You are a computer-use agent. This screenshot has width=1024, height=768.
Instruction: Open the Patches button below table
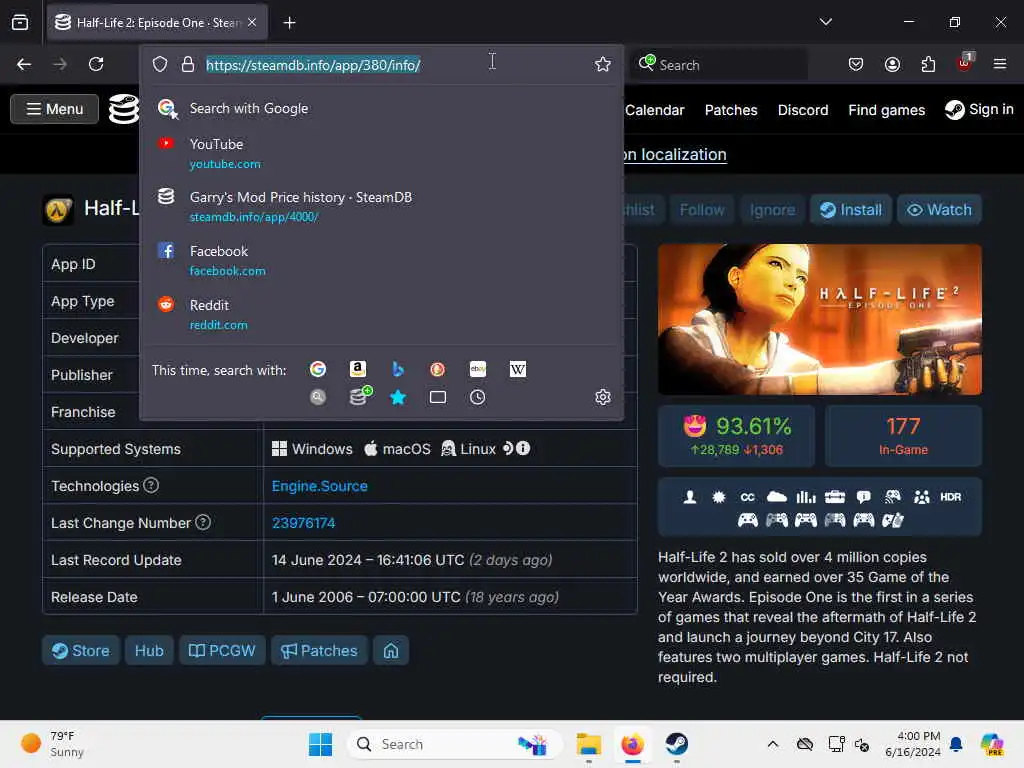pos(319,650)
